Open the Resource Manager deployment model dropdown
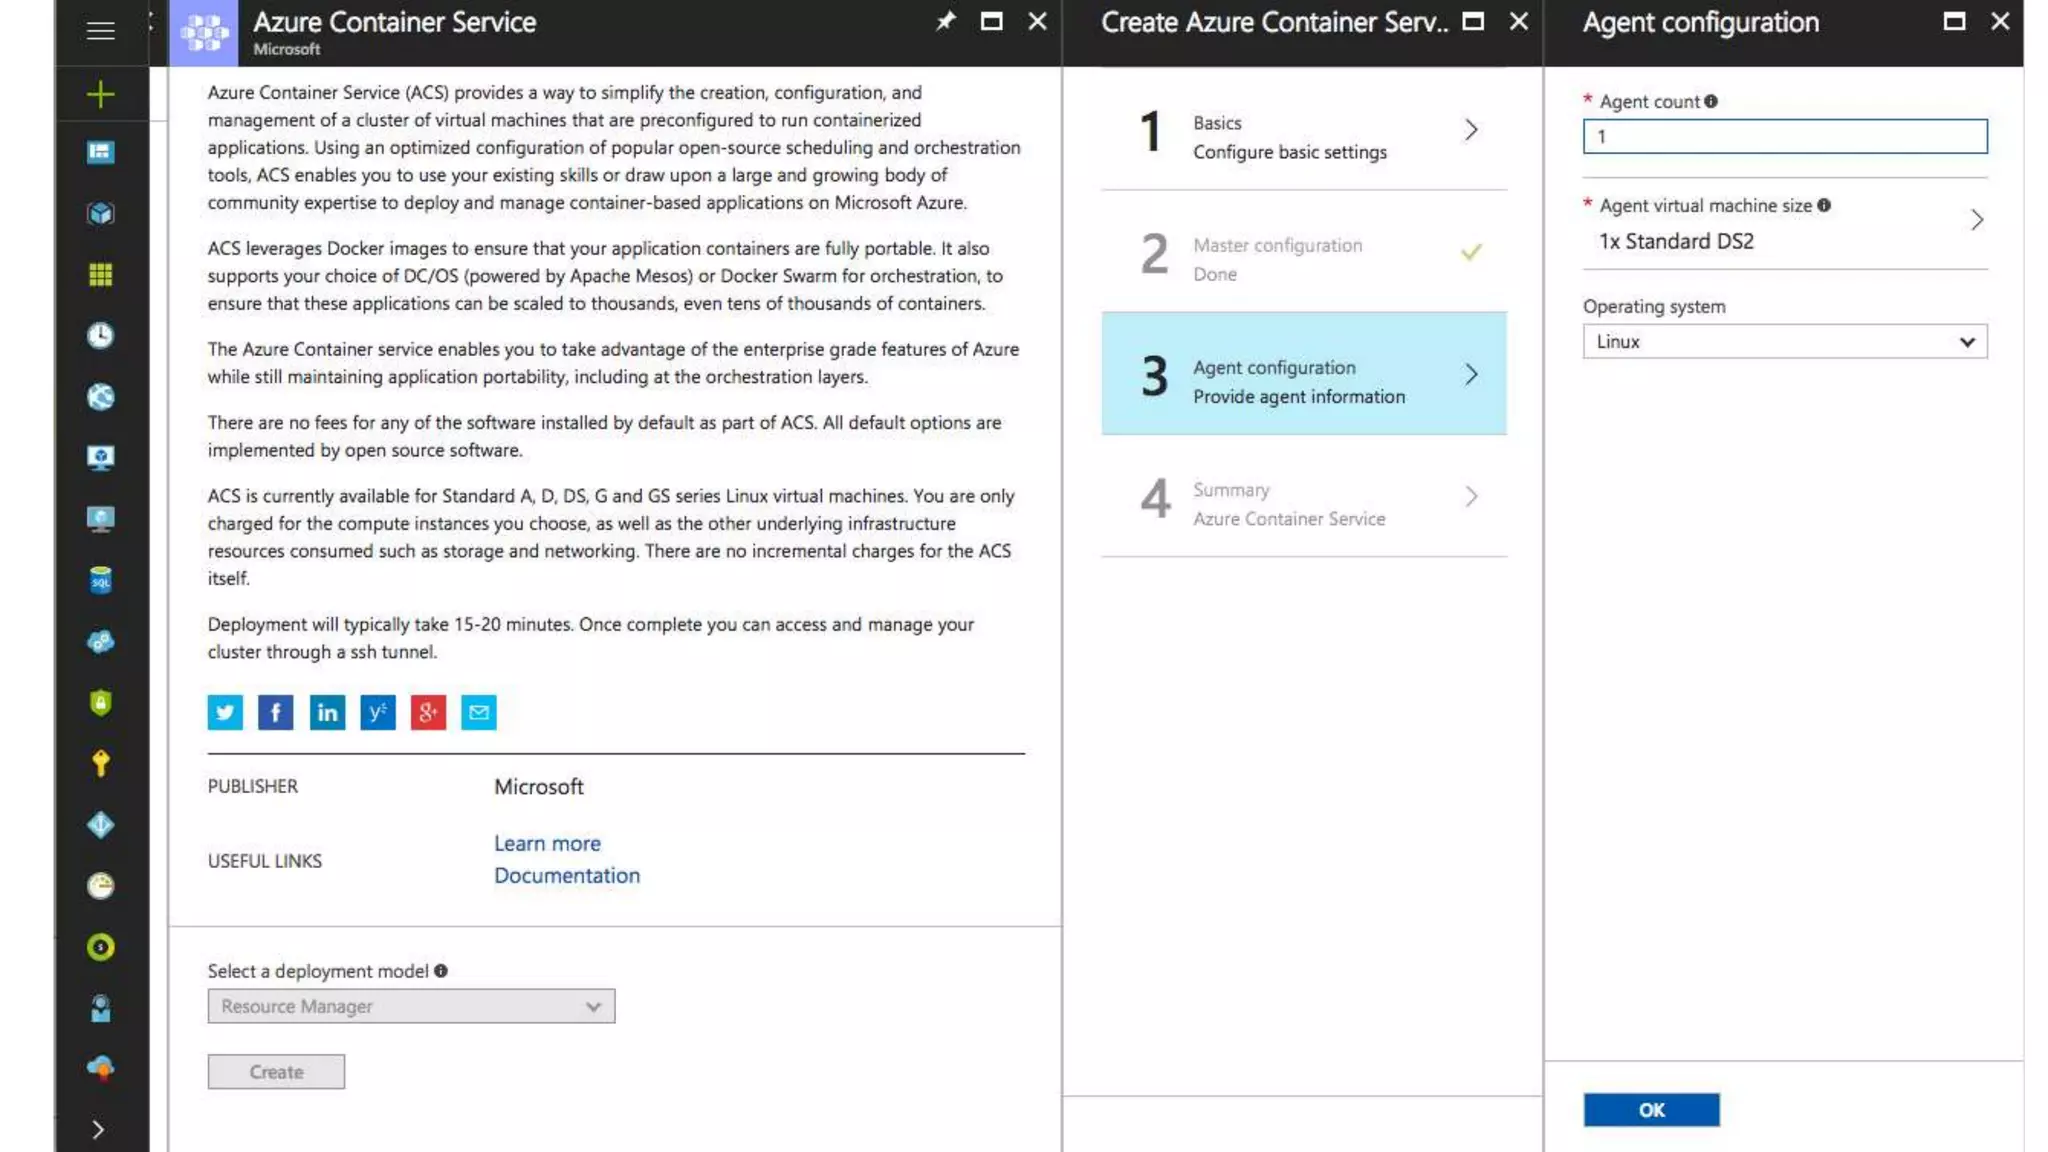Viewport: 2048px width, 1152px height. [x=411, y=1006]
